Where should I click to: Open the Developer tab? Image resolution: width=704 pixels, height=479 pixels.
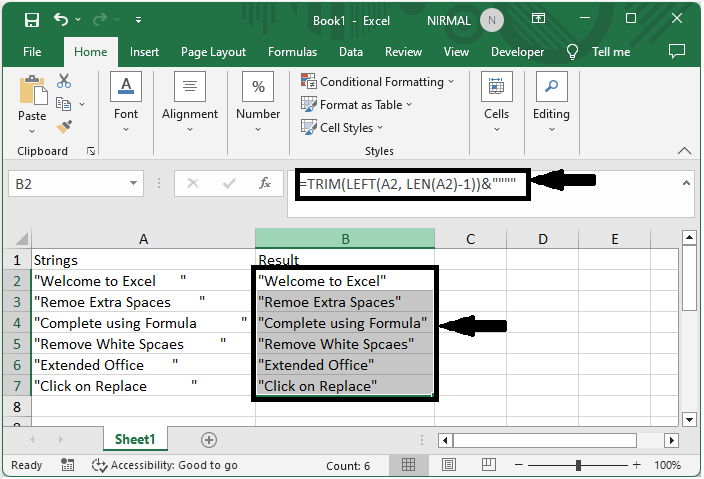coord(517,52)
